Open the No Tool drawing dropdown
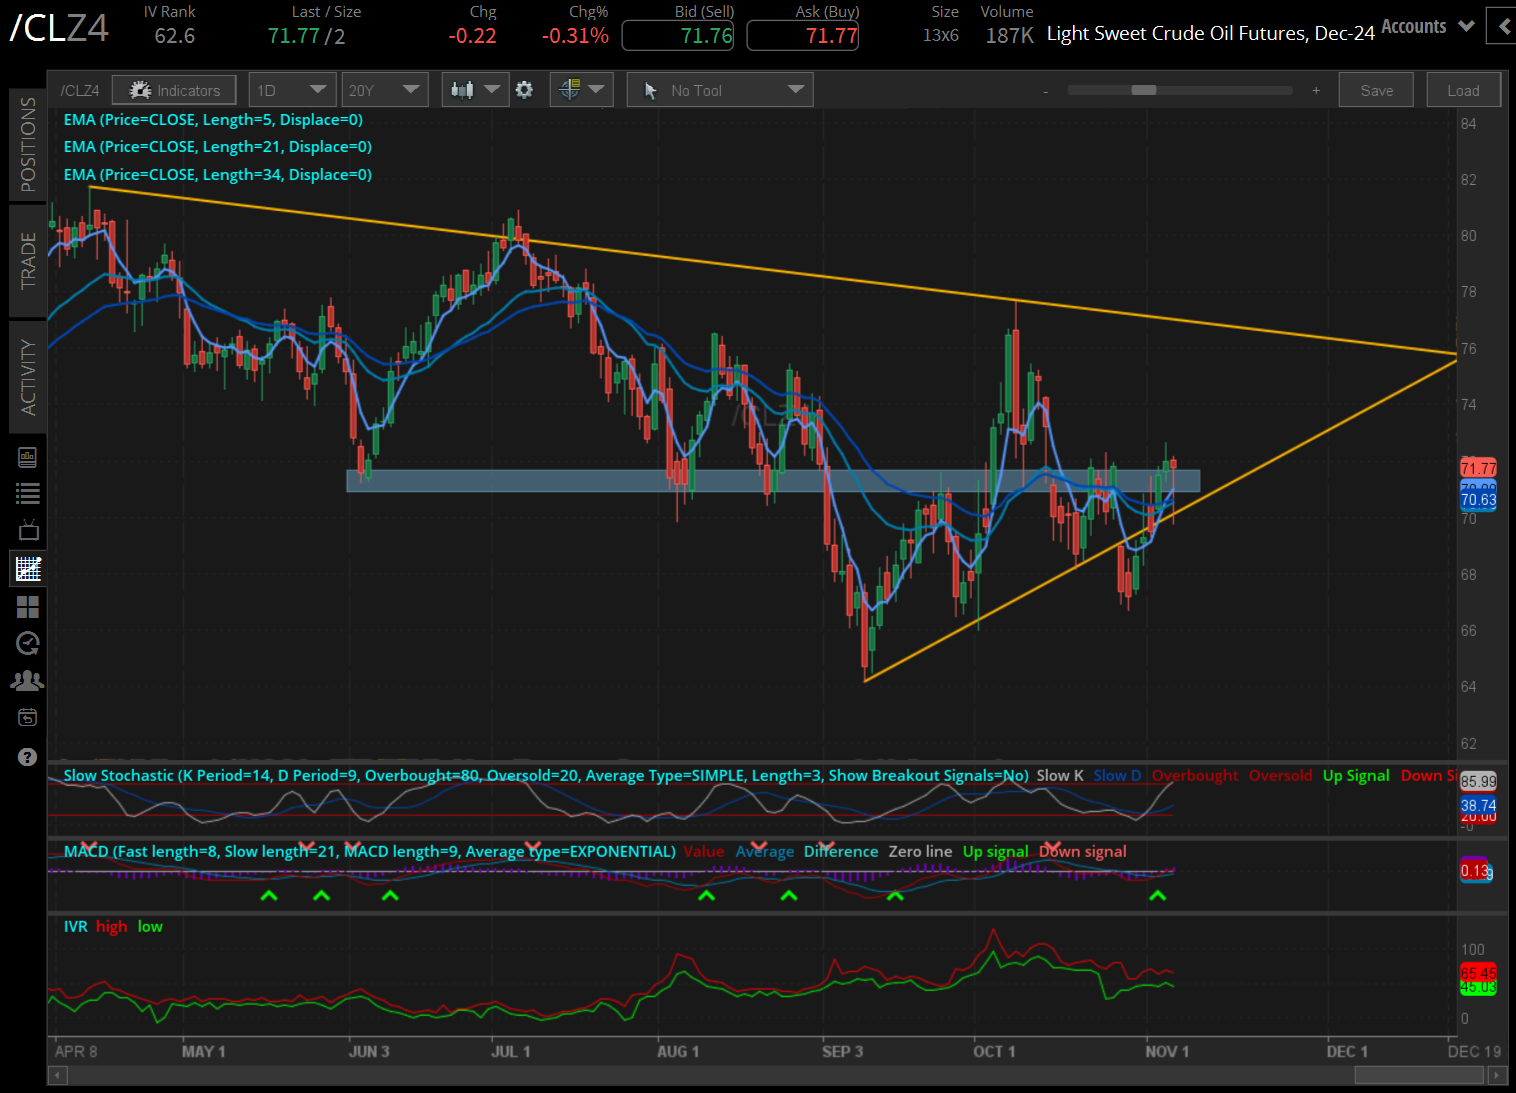Viewport: 1516px width, 1093px height. tap(720, 90)
